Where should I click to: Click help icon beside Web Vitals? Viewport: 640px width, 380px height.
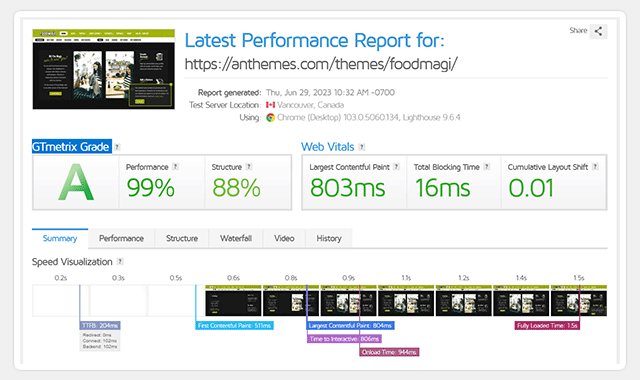pyautogui.click(x=362, y=147)
